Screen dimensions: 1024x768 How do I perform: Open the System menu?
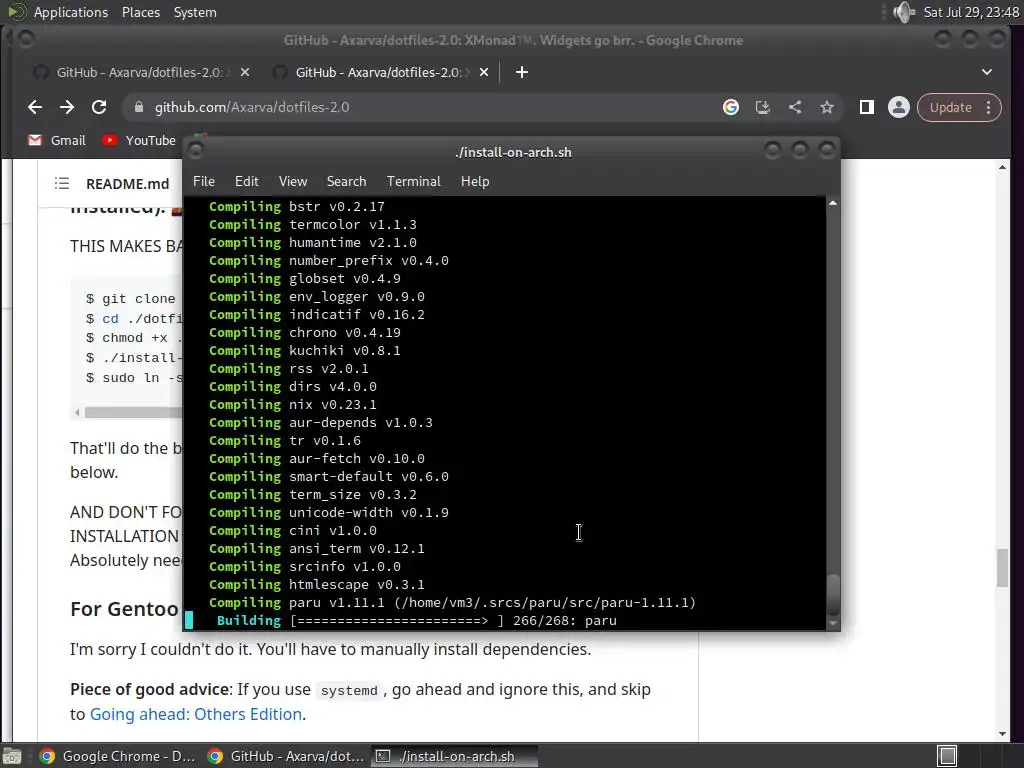(195, 12)
